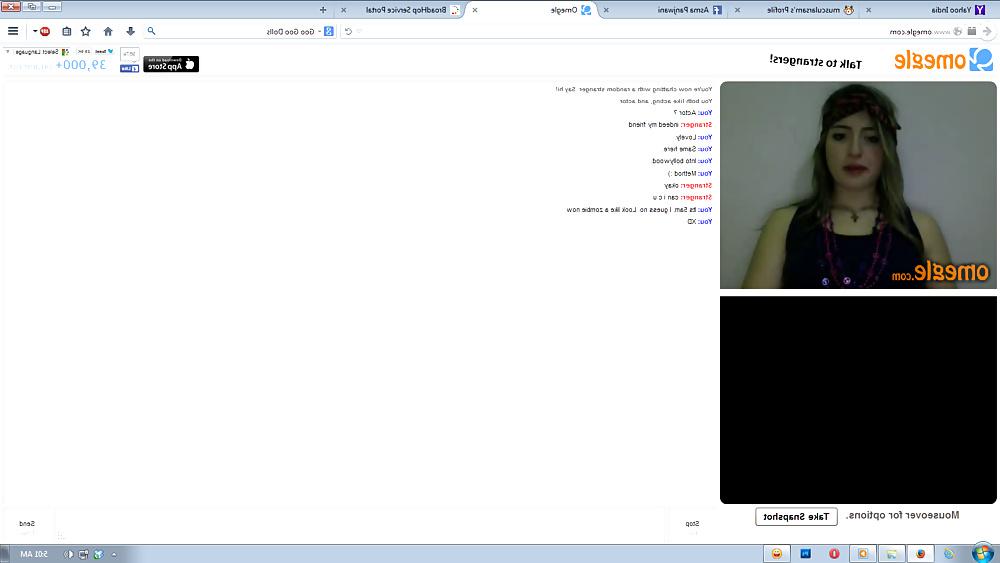Click the stranger's webcam video
Viewport: 1000px width, 563px height.
click(x=858, y=185)
